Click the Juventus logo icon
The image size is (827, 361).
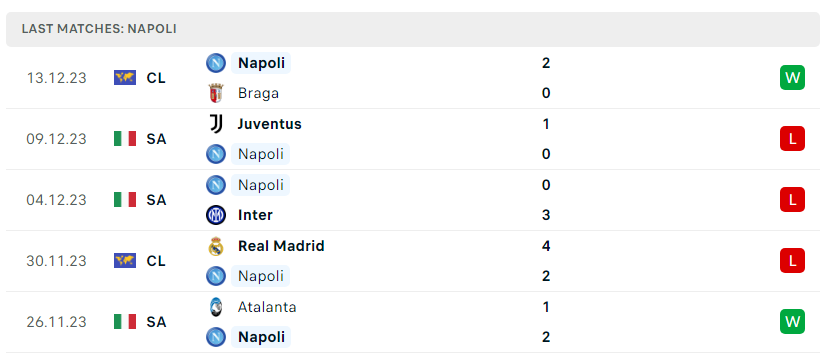(216, 124)
